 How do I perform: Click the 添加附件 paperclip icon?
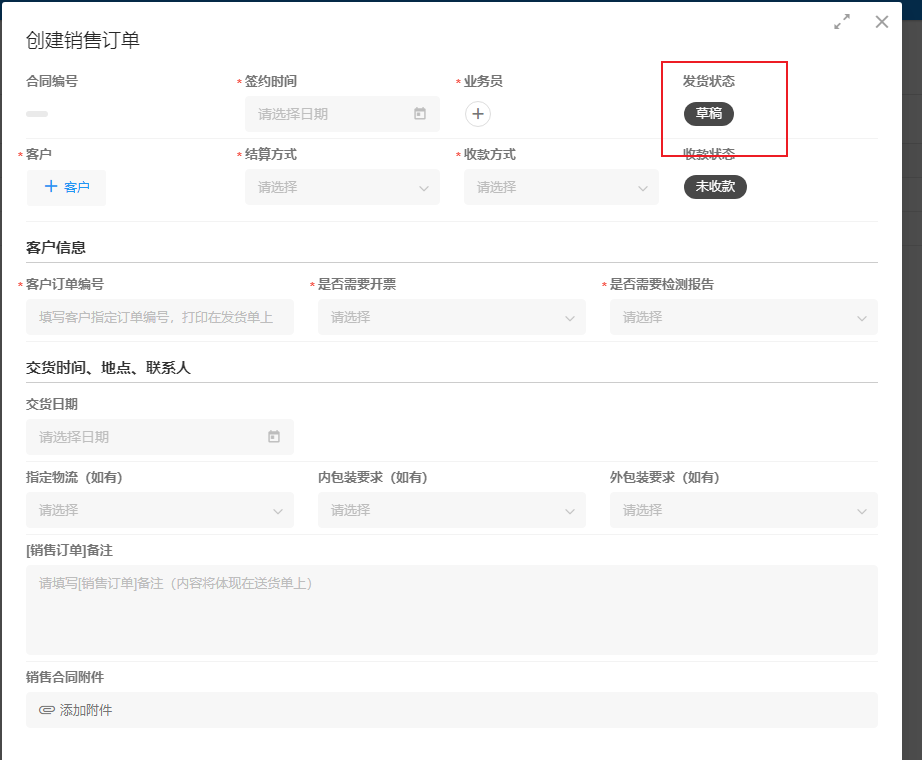pos(46,710)
